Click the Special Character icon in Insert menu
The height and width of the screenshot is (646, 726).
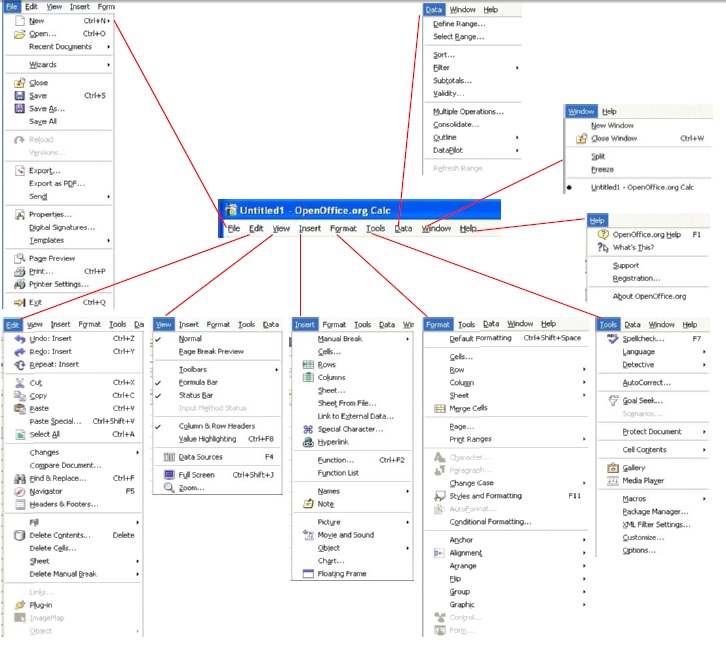pyautogui.click(x=308, y=430)
